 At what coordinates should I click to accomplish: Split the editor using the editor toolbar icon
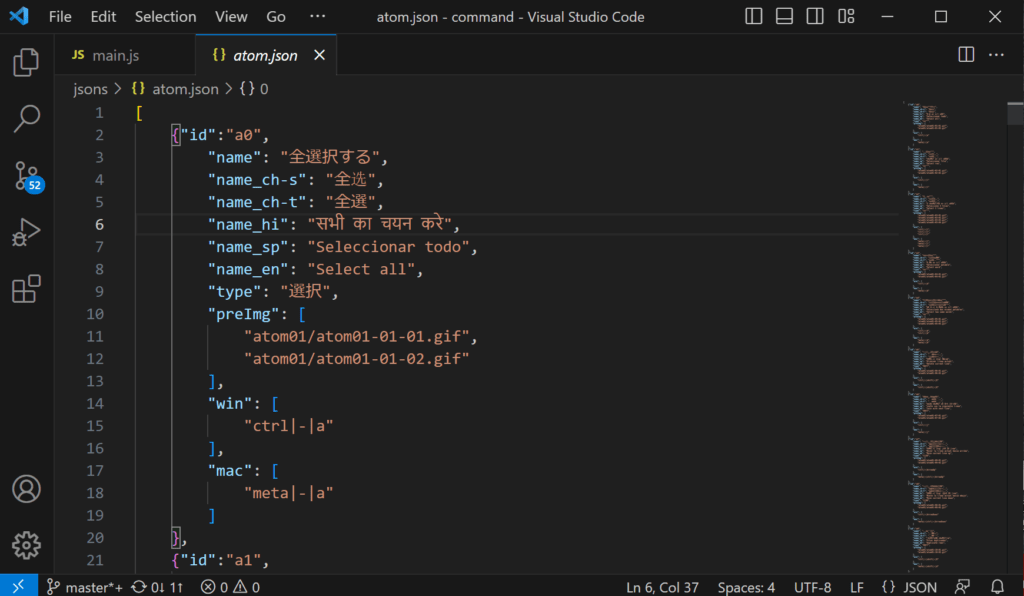tap(964, 54)
